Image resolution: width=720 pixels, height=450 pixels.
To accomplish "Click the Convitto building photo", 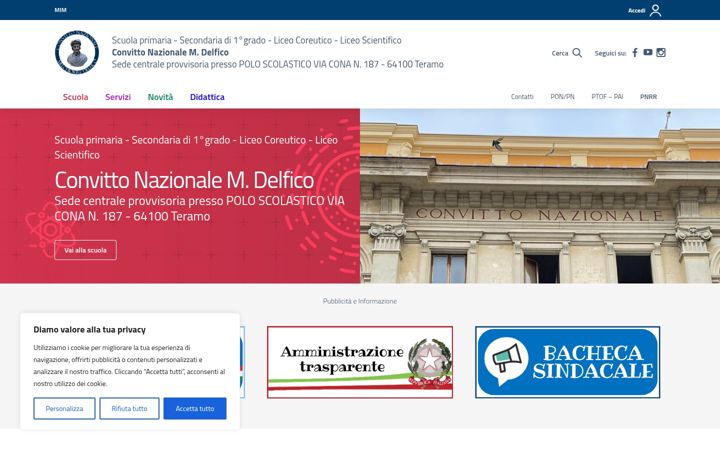I will click(540, 196).
